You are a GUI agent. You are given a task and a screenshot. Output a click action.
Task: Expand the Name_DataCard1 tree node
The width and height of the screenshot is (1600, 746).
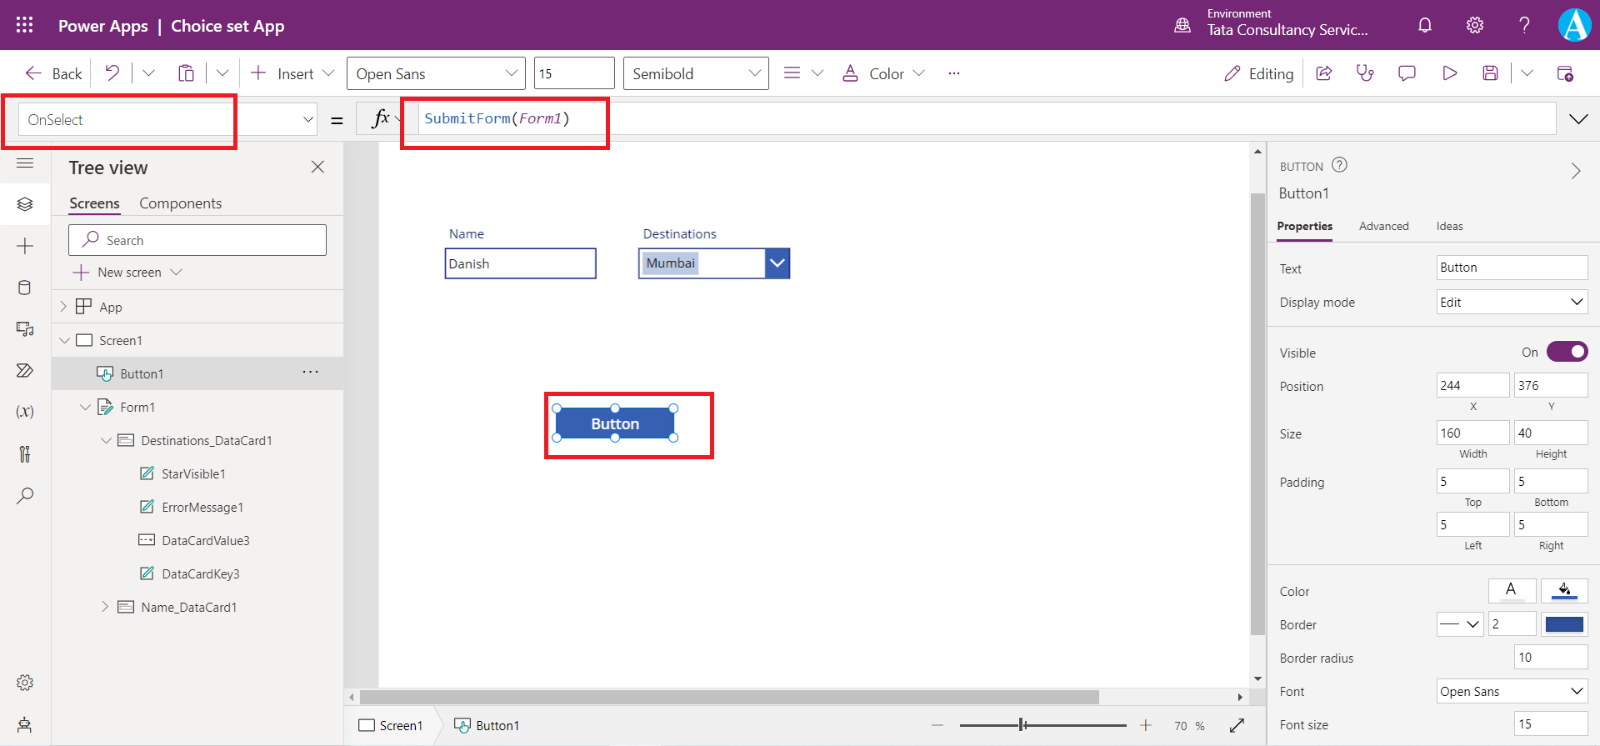[x=105, y=607]
